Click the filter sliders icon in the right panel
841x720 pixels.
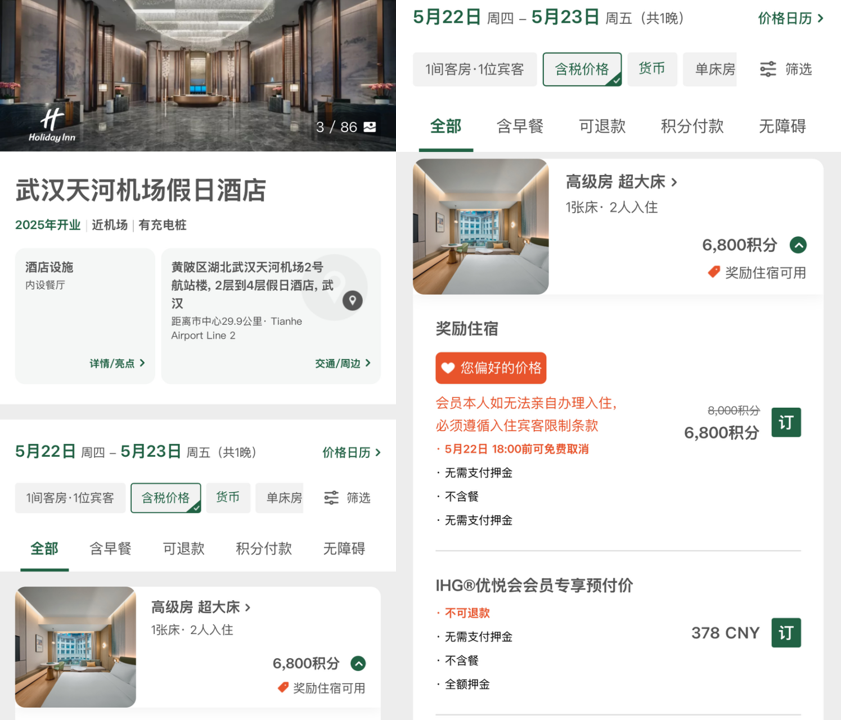pyautogui.click(x=768, y=69)
